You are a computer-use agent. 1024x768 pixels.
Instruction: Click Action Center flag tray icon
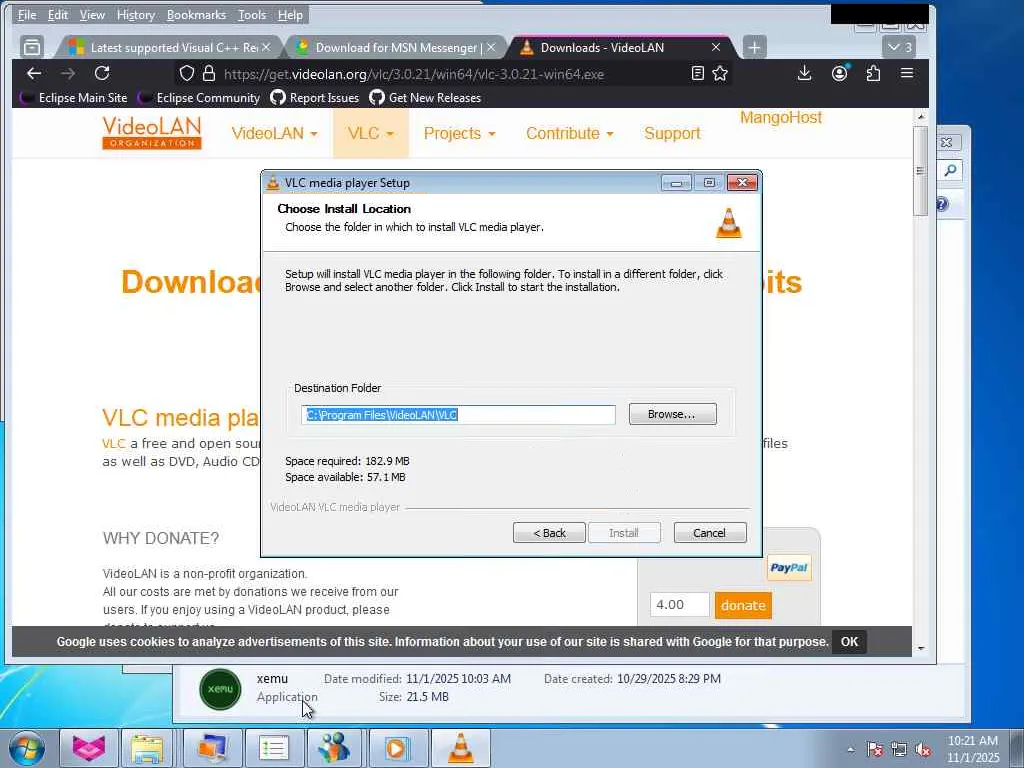point(875,750)
